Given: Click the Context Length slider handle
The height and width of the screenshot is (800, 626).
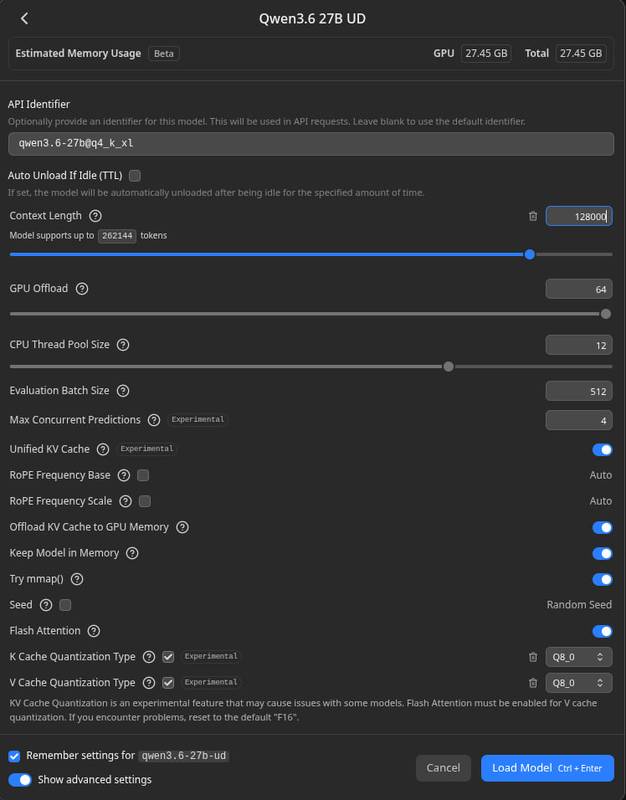Looking at the screenshot, I should (x=530, y=255).
